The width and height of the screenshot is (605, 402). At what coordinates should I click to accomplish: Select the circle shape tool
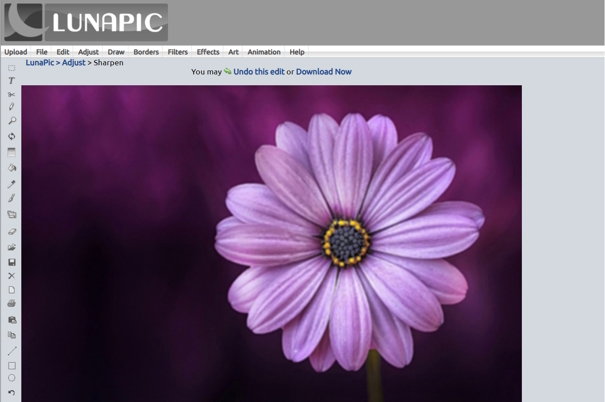pos(12,378)
